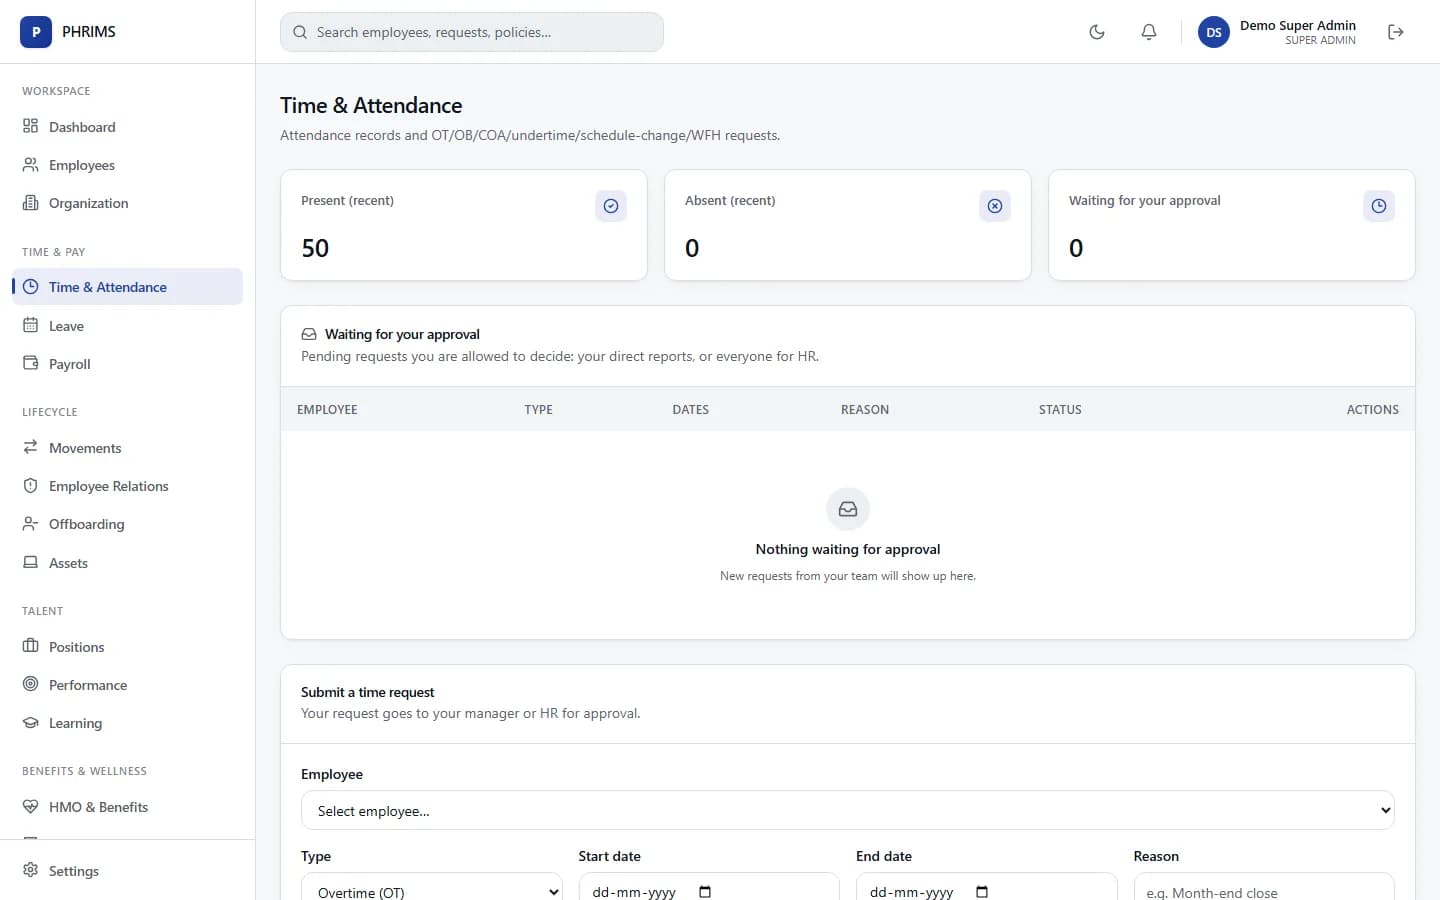The image size is (1440, 900).
Task: Select Time & Attendance sidebar label
Action: coord(108,287)
